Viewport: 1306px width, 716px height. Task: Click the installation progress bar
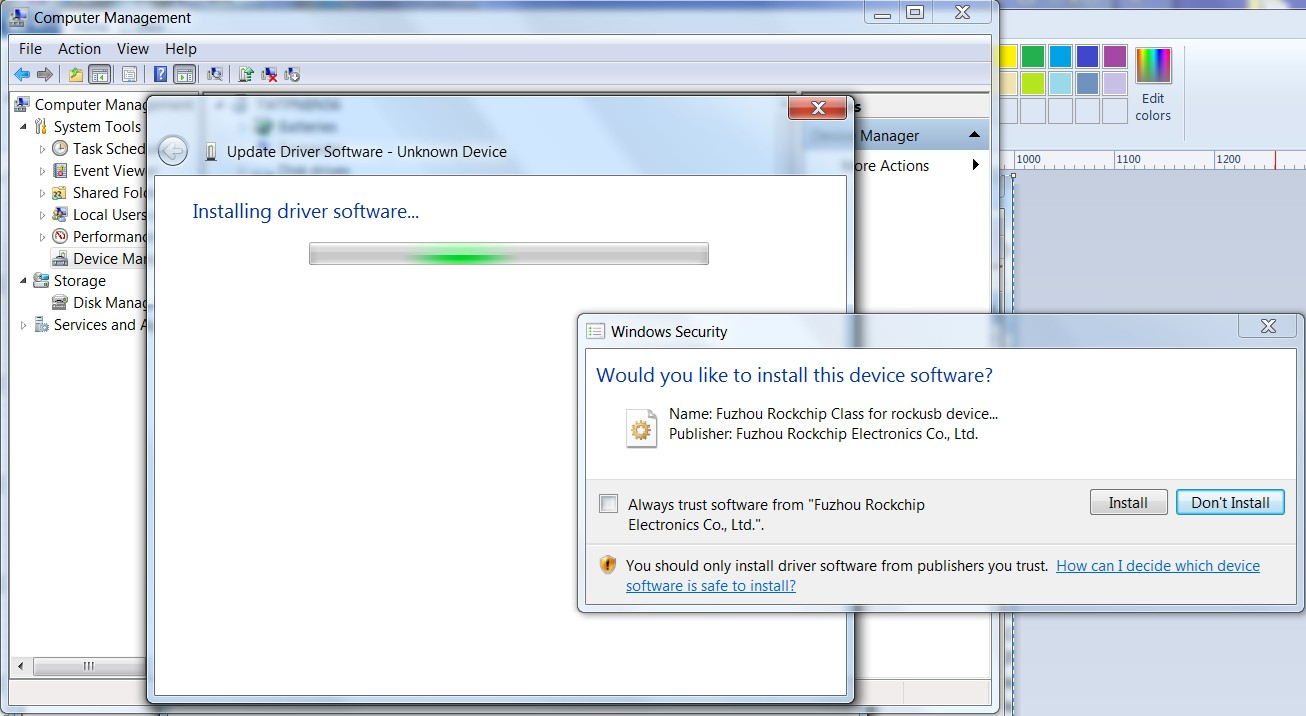click(x=509, y=254)
